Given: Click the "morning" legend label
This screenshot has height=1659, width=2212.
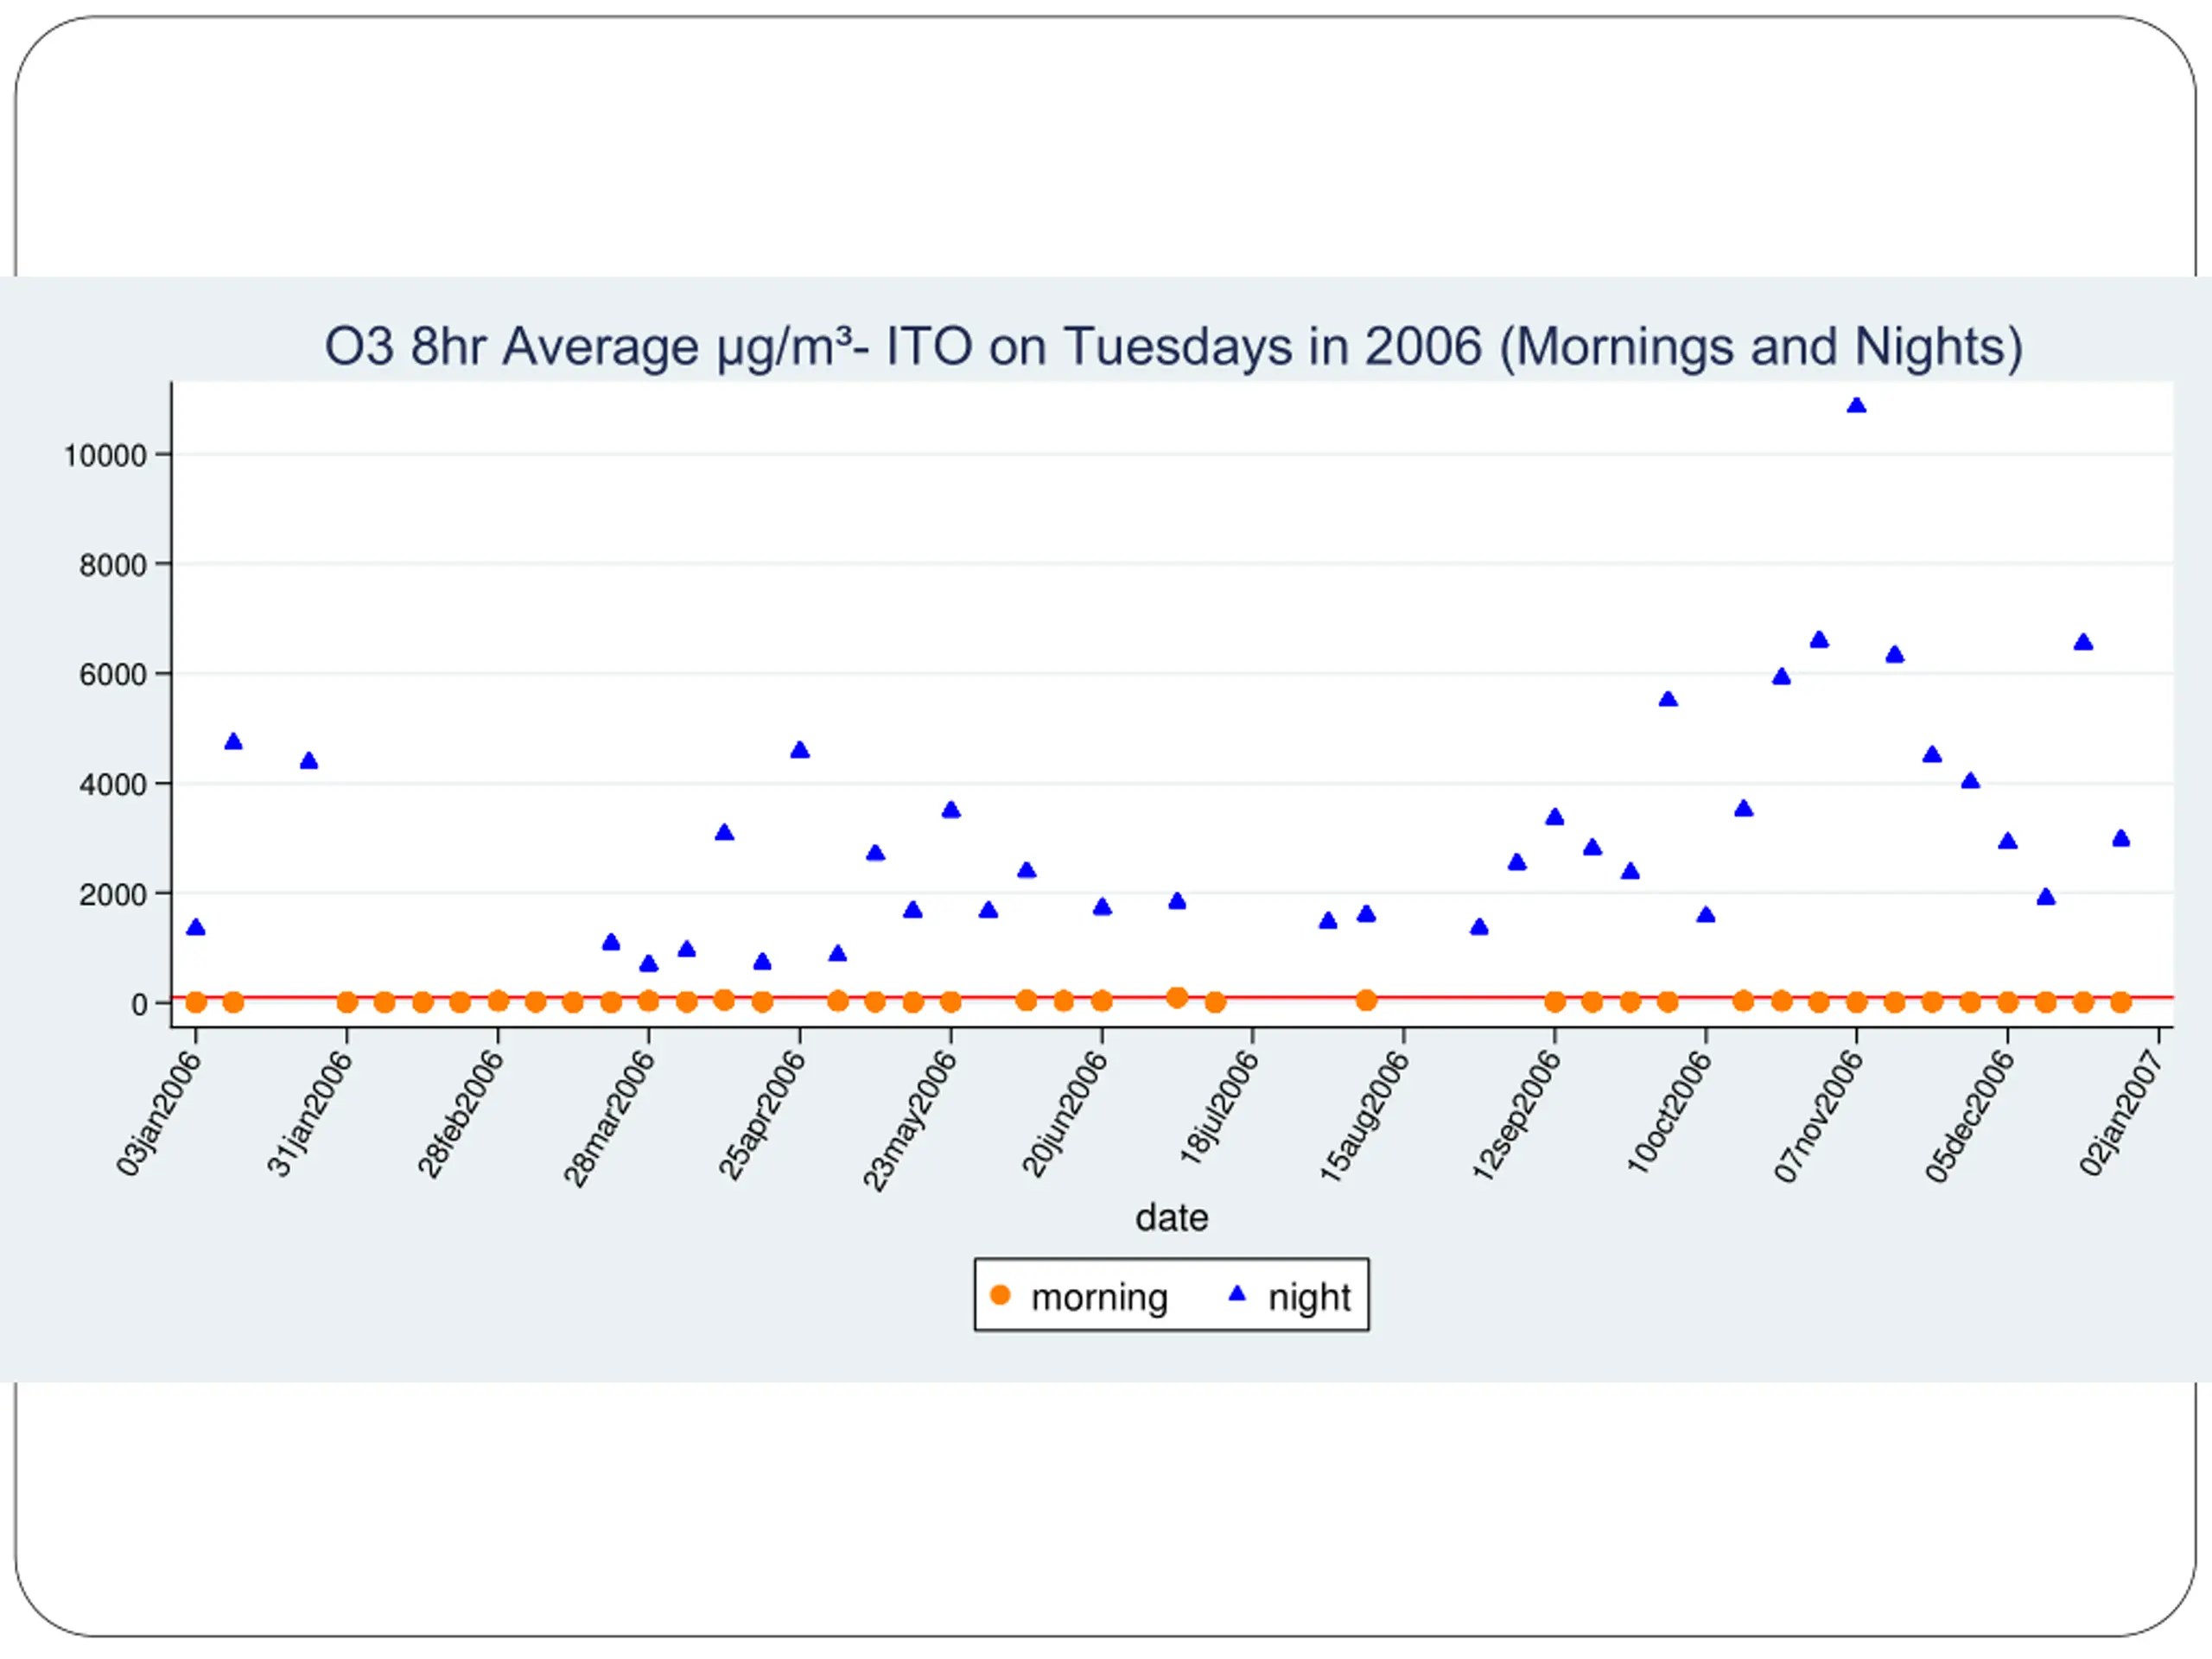Looking at the screenshot, I should [x=1099, y=1297].
